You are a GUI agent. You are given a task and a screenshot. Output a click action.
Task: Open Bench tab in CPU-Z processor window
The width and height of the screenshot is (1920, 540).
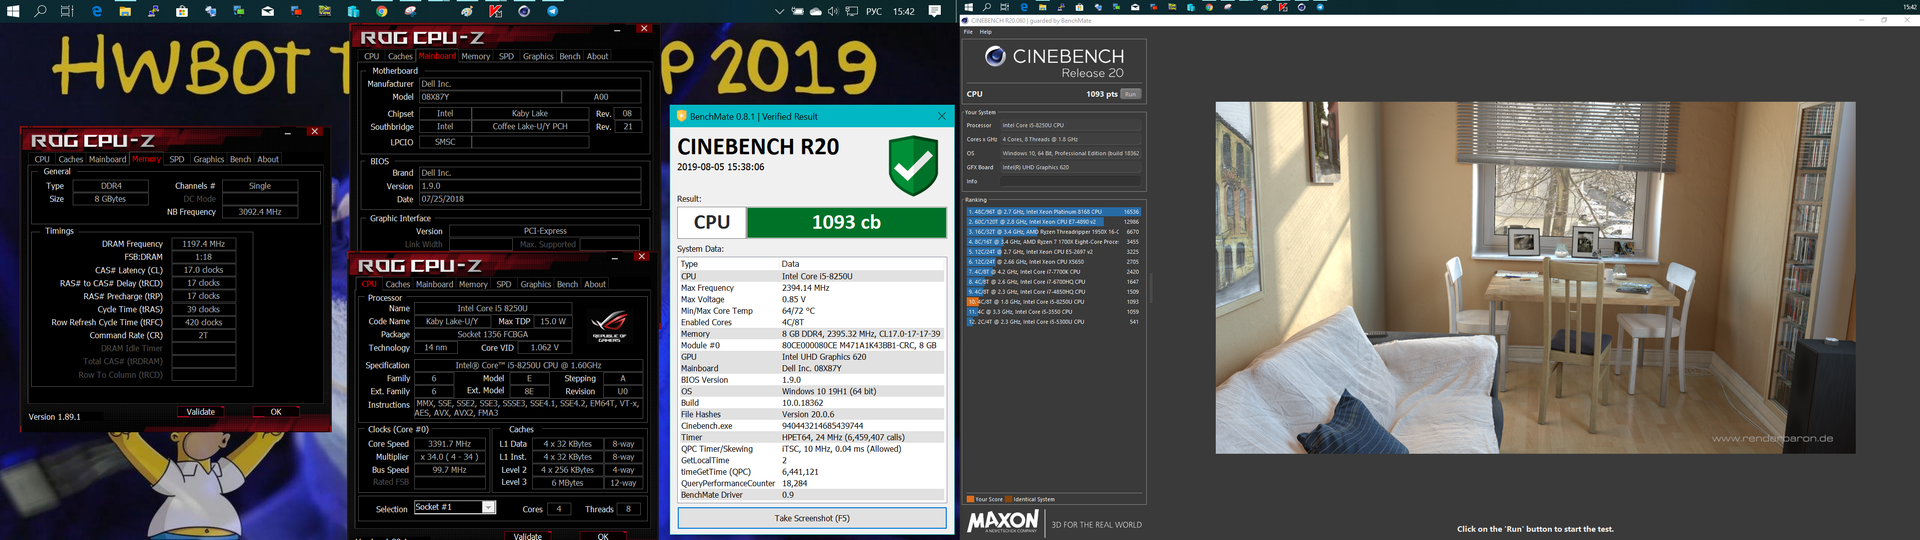click(x=568, y=284)
